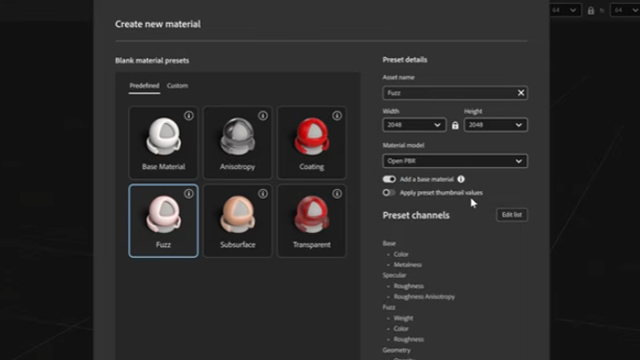Viewport: 640px width, 360px height.
Task: Open info icon on Subsurface preset
Action: pos(263,194)
